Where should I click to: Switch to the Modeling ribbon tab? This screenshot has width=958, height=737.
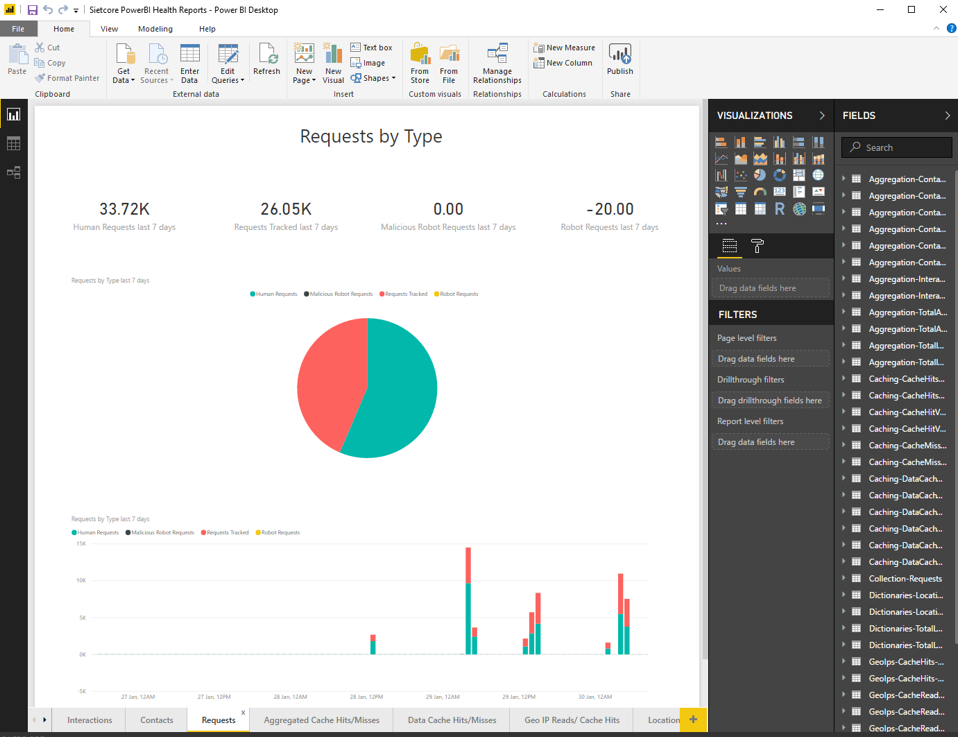point(153,28)
